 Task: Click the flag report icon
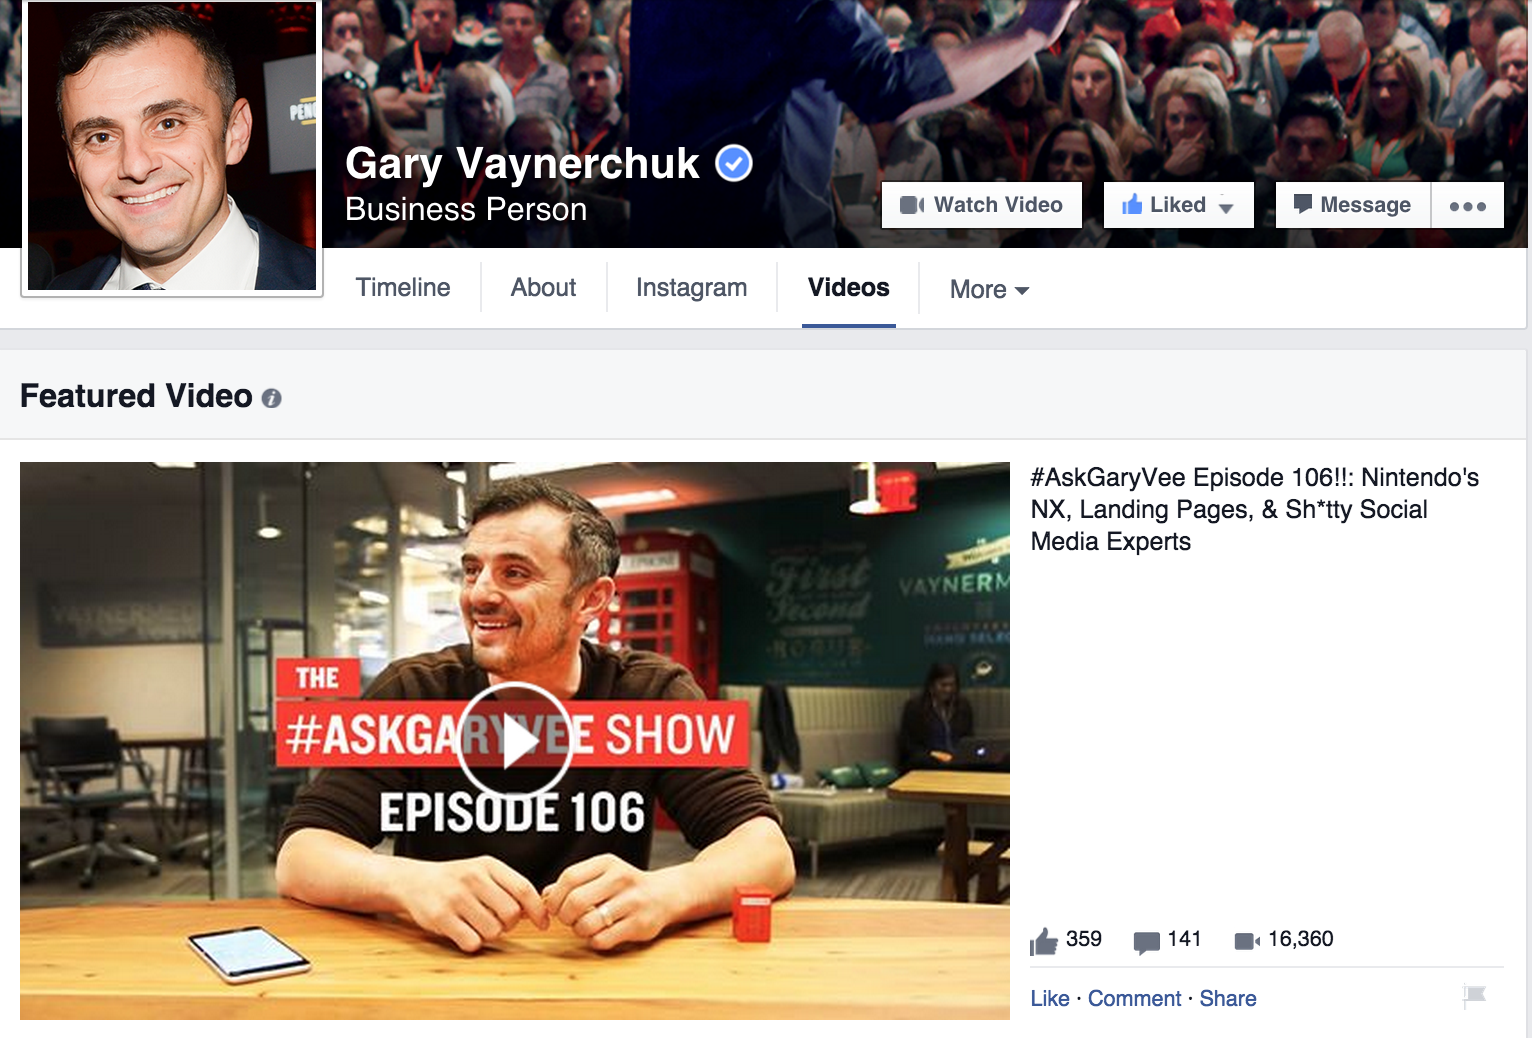click(1474, 996)
